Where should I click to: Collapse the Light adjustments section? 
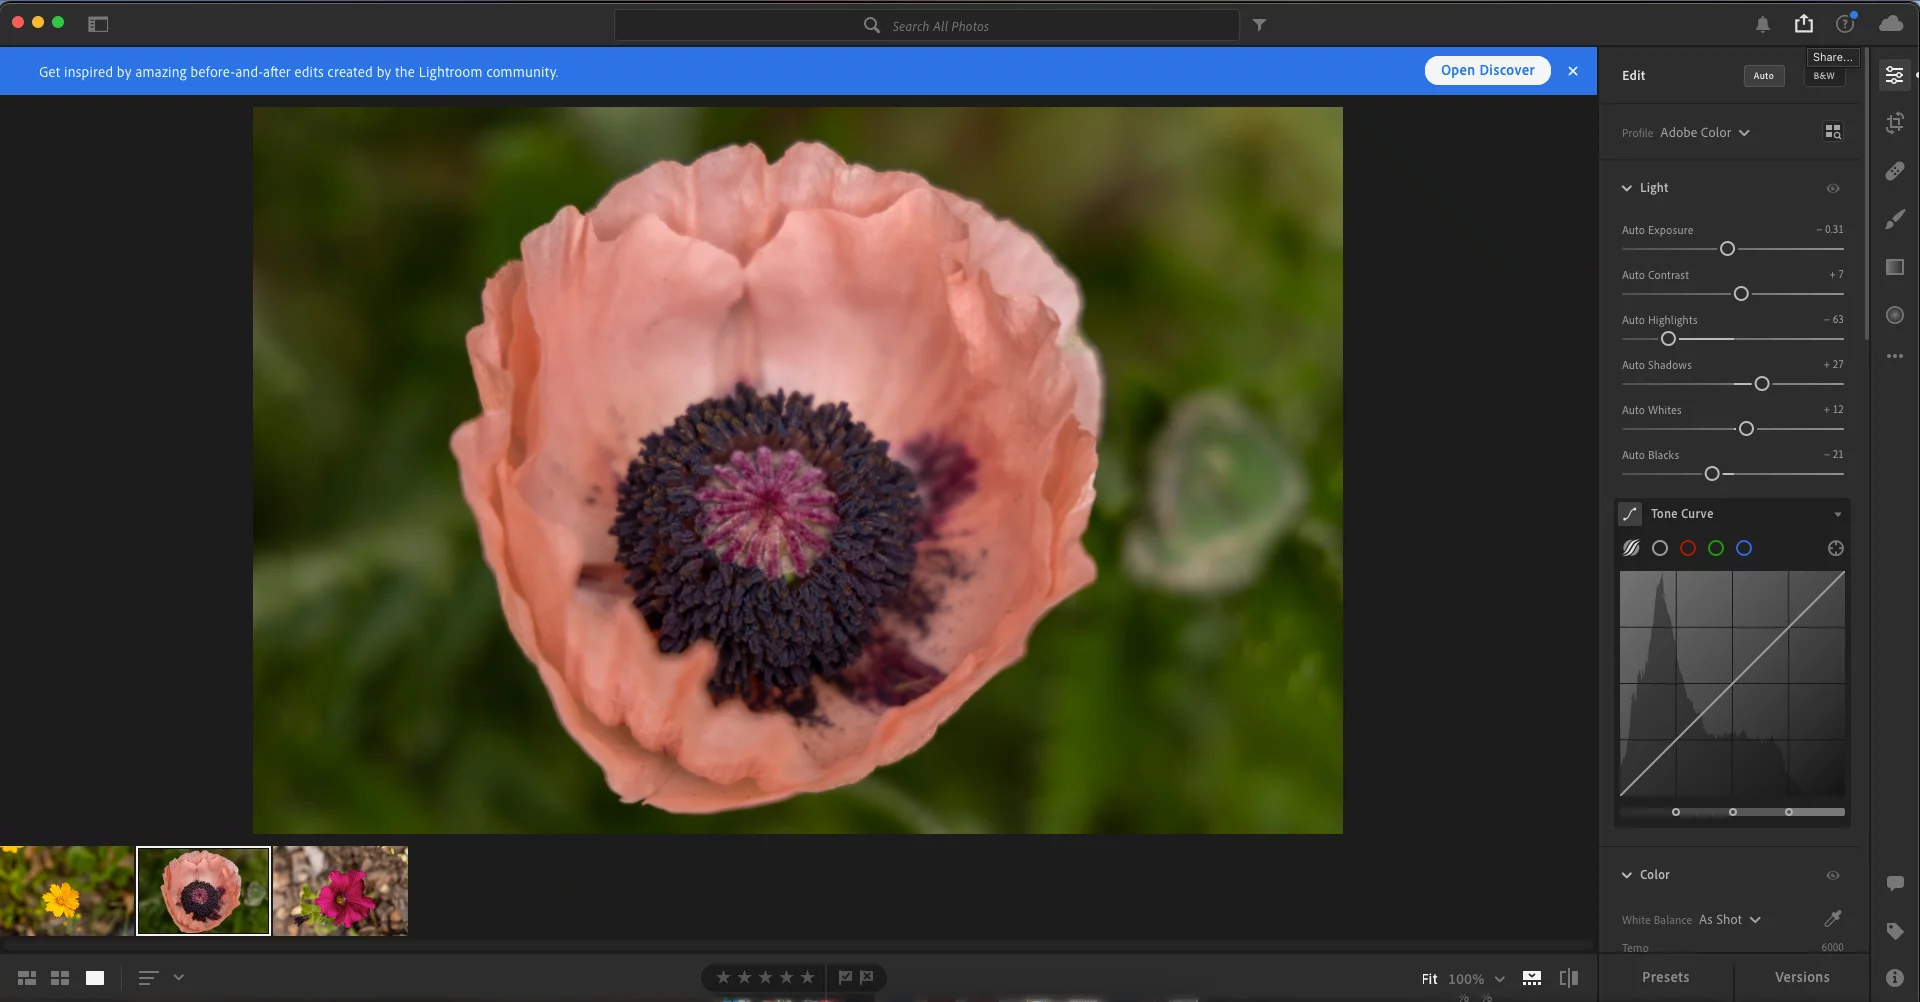click(x=1628, y=187)
